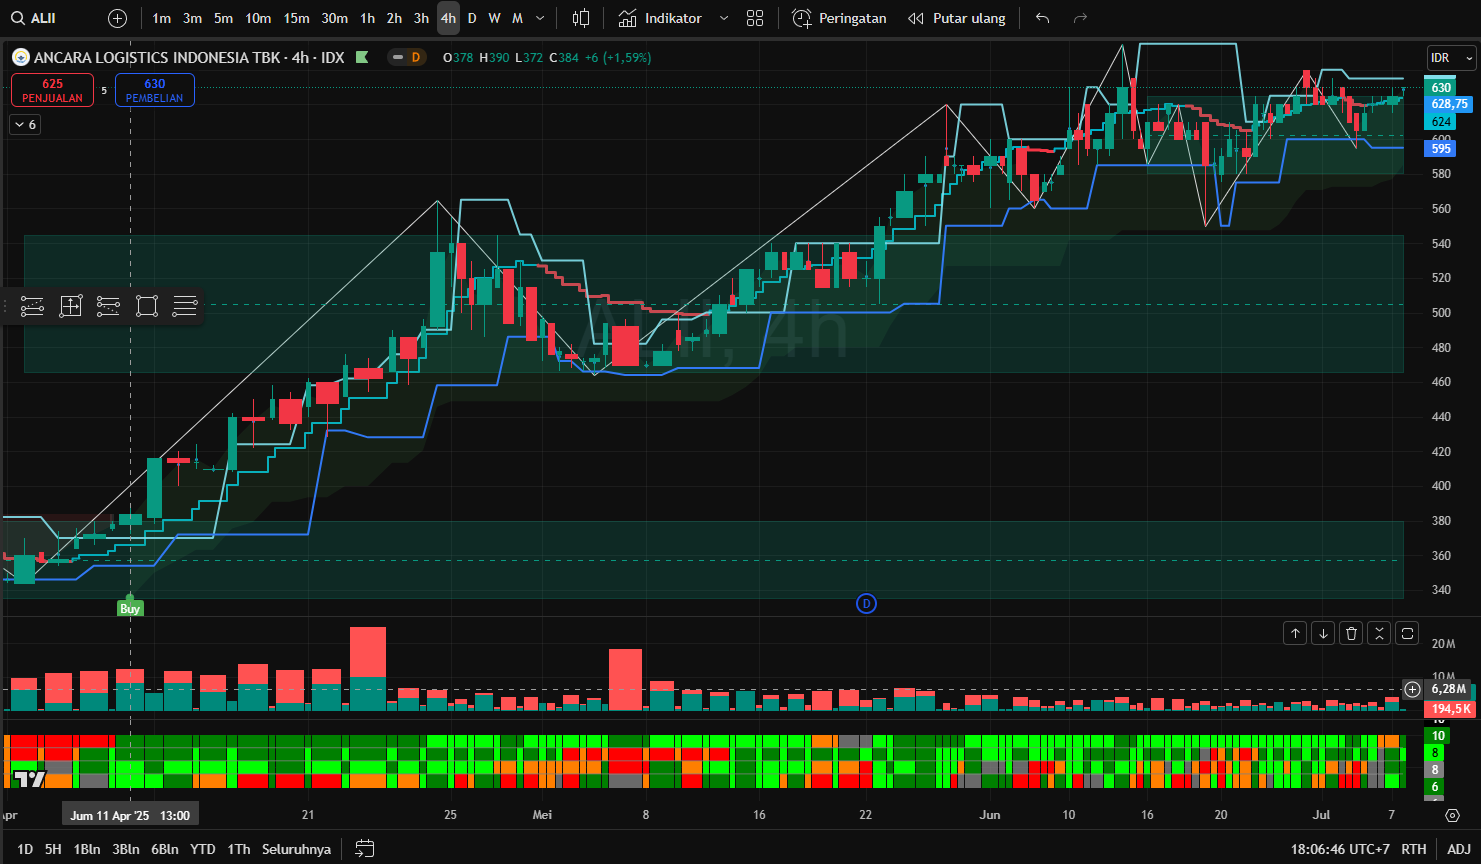Collapse the indicator legend showing 6
This screenshot has height=864, width=1481.
(24, 125)
